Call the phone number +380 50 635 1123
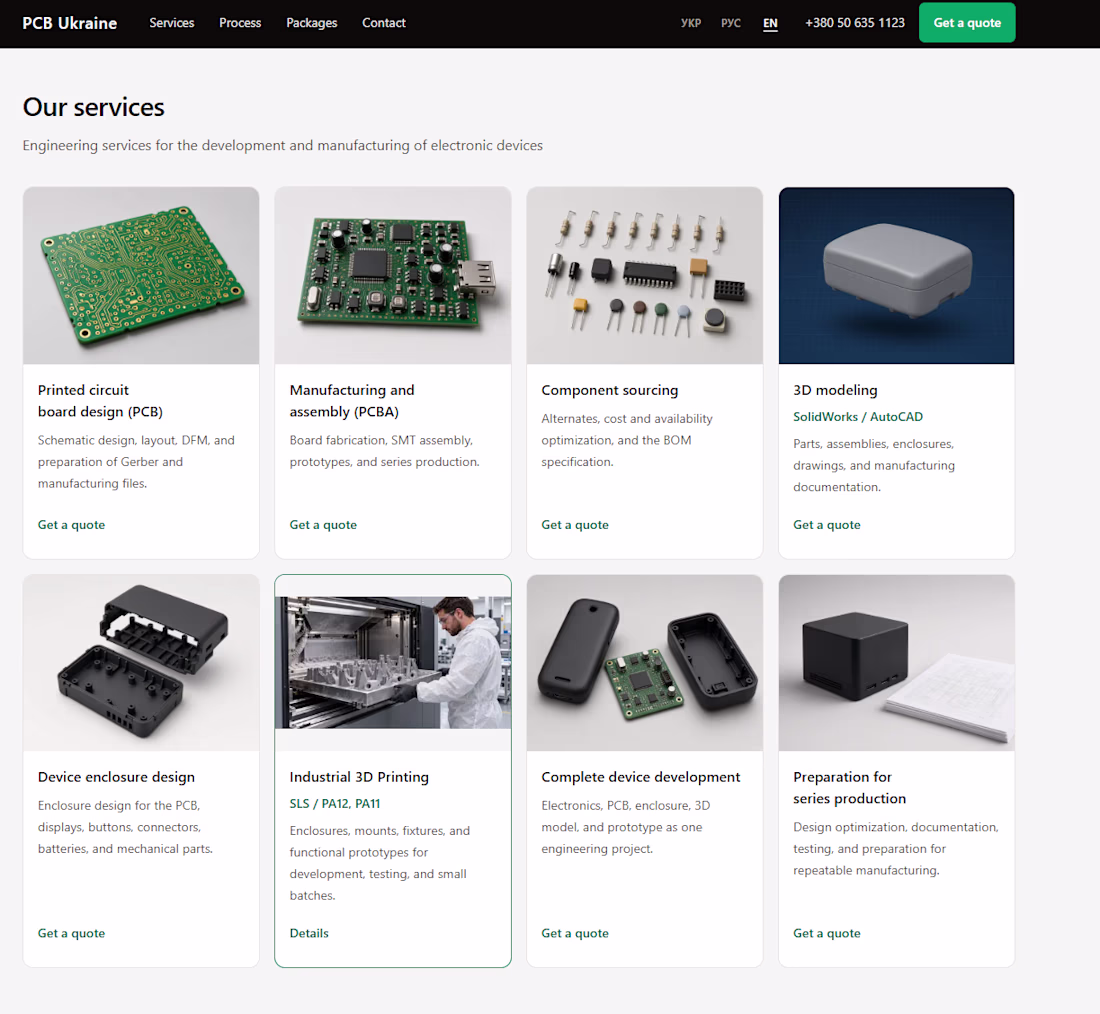Screen dimensions: 1100x1014 click(x=854, y=23)
